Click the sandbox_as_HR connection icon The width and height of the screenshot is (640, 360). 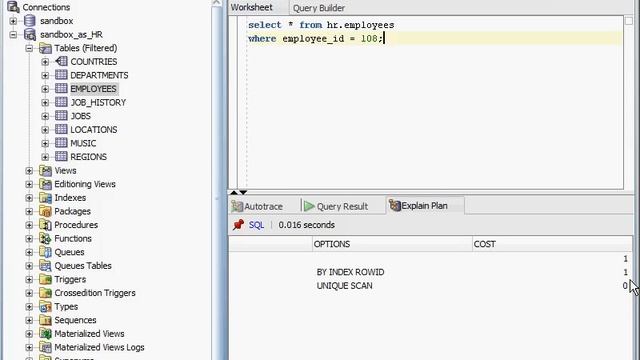30,34
